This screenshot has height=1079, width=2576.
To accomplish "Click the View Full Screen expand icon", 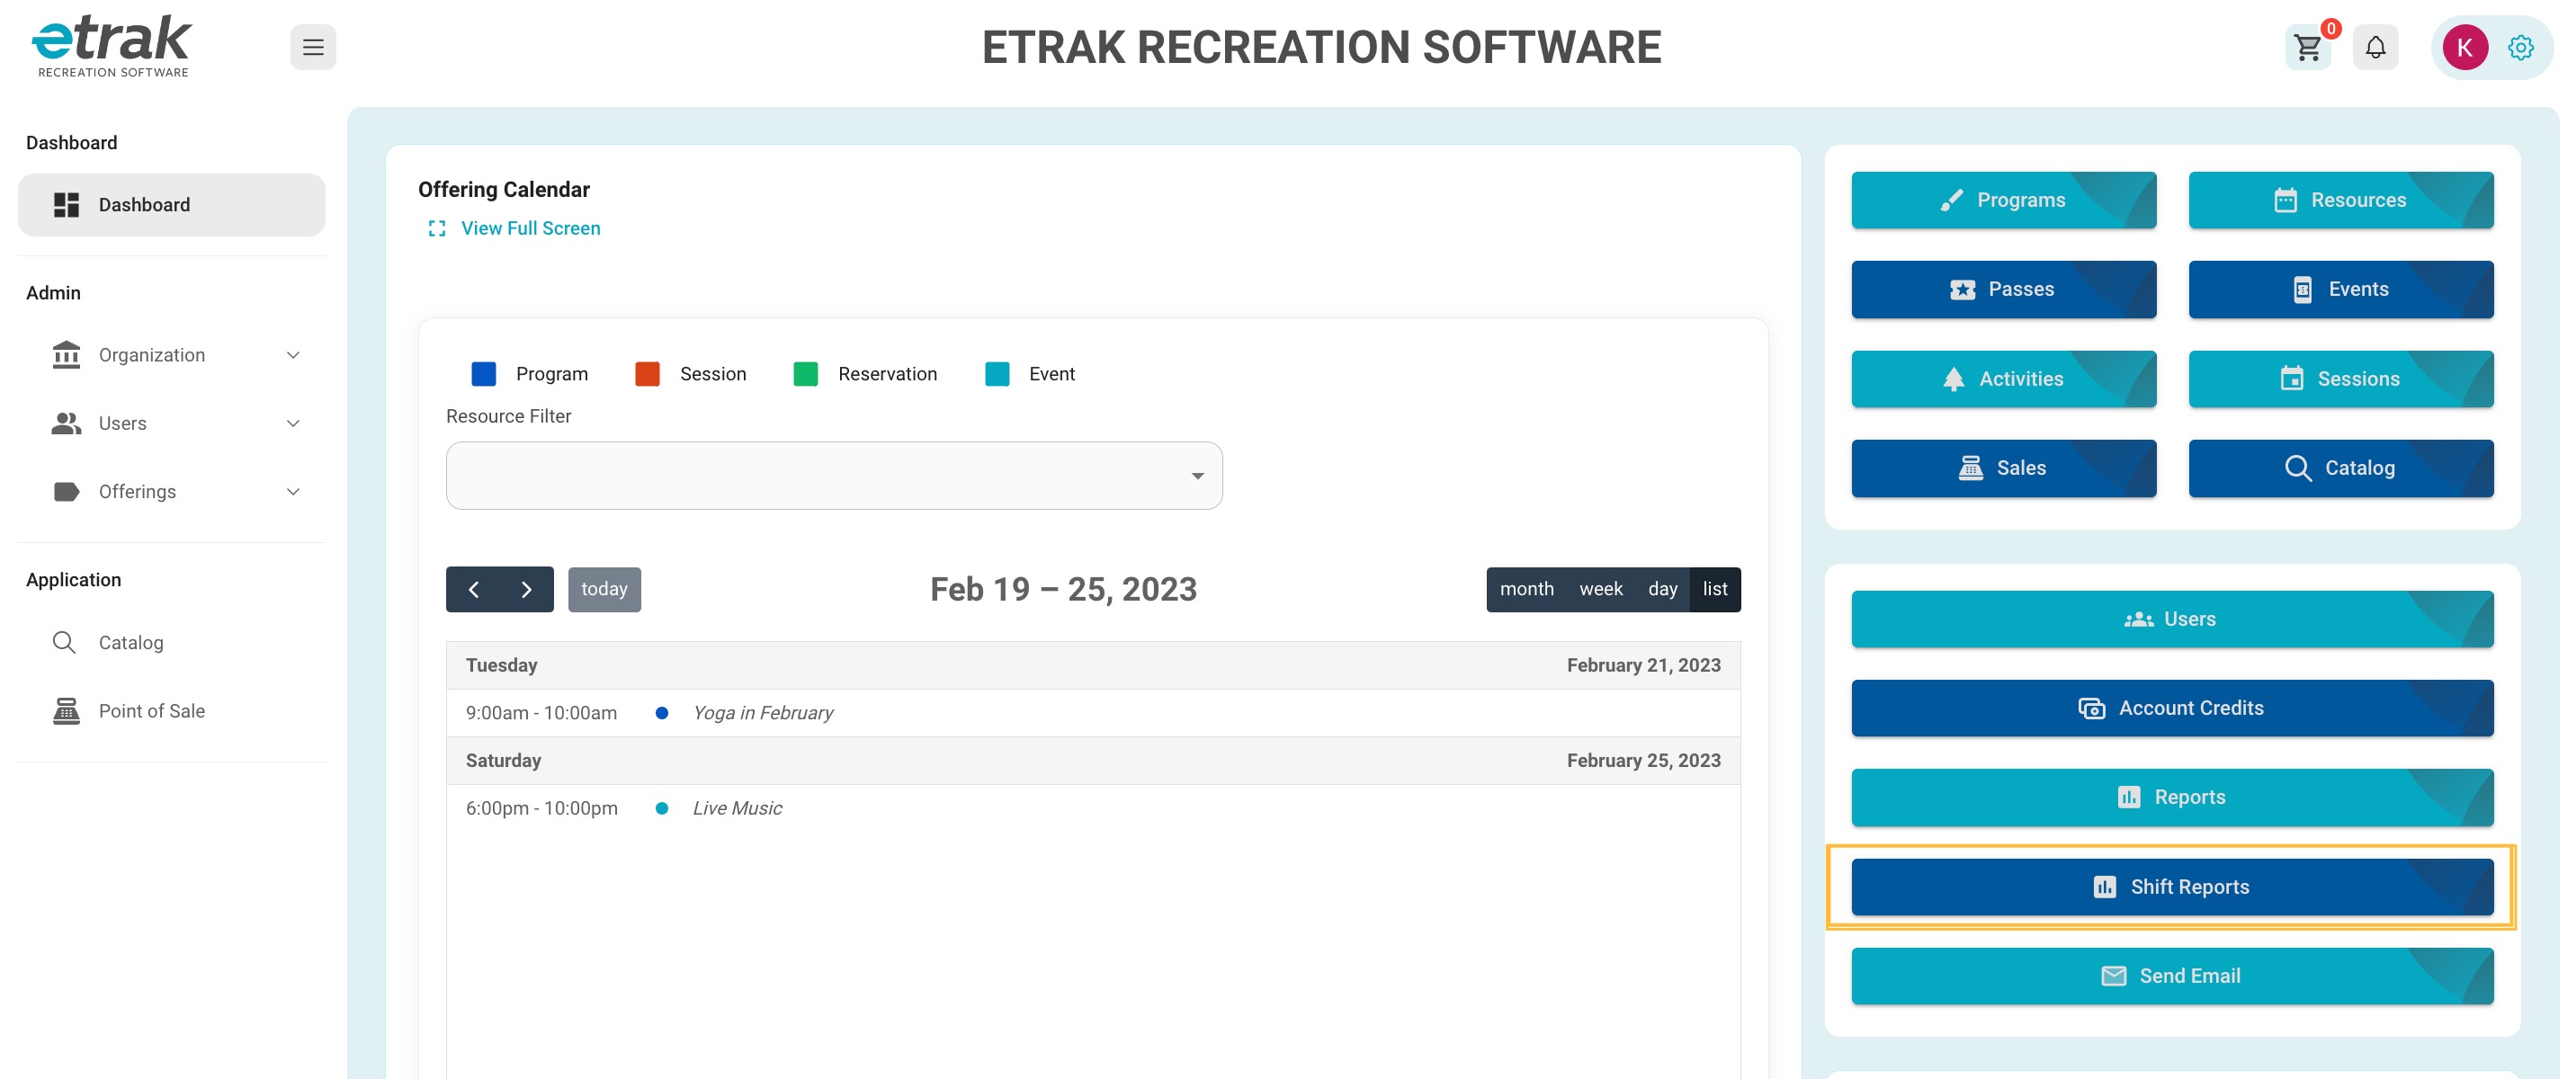I will coord(437,229).
